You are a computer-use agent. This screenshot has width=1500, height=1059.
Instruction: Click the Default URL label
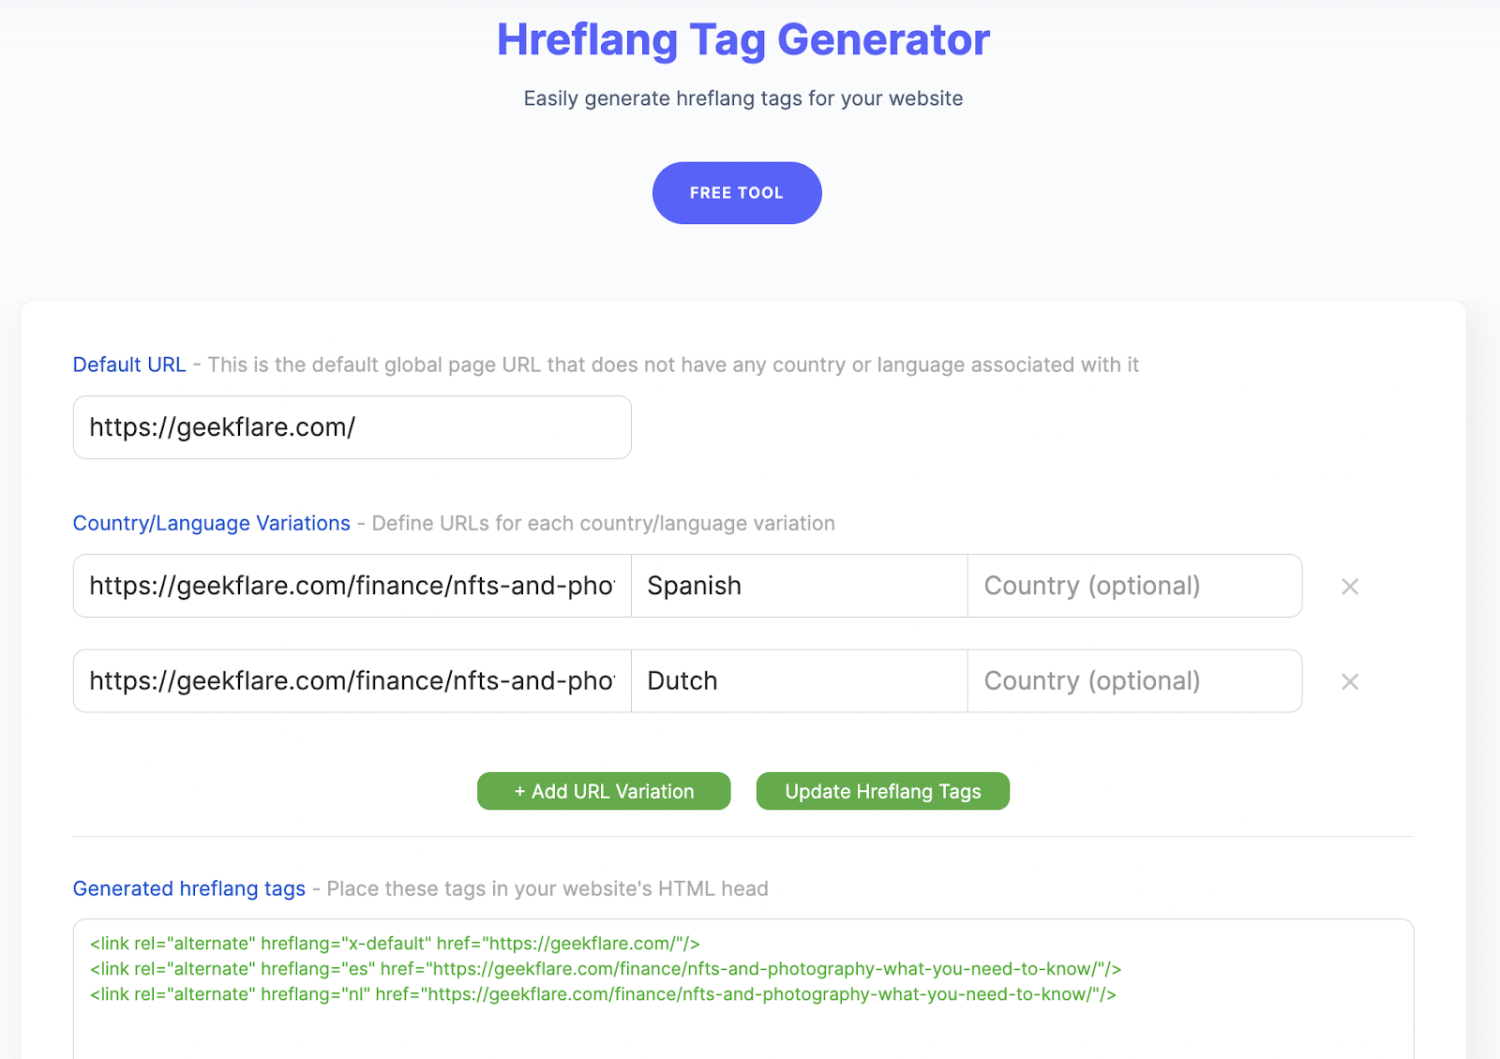point(129,365)
